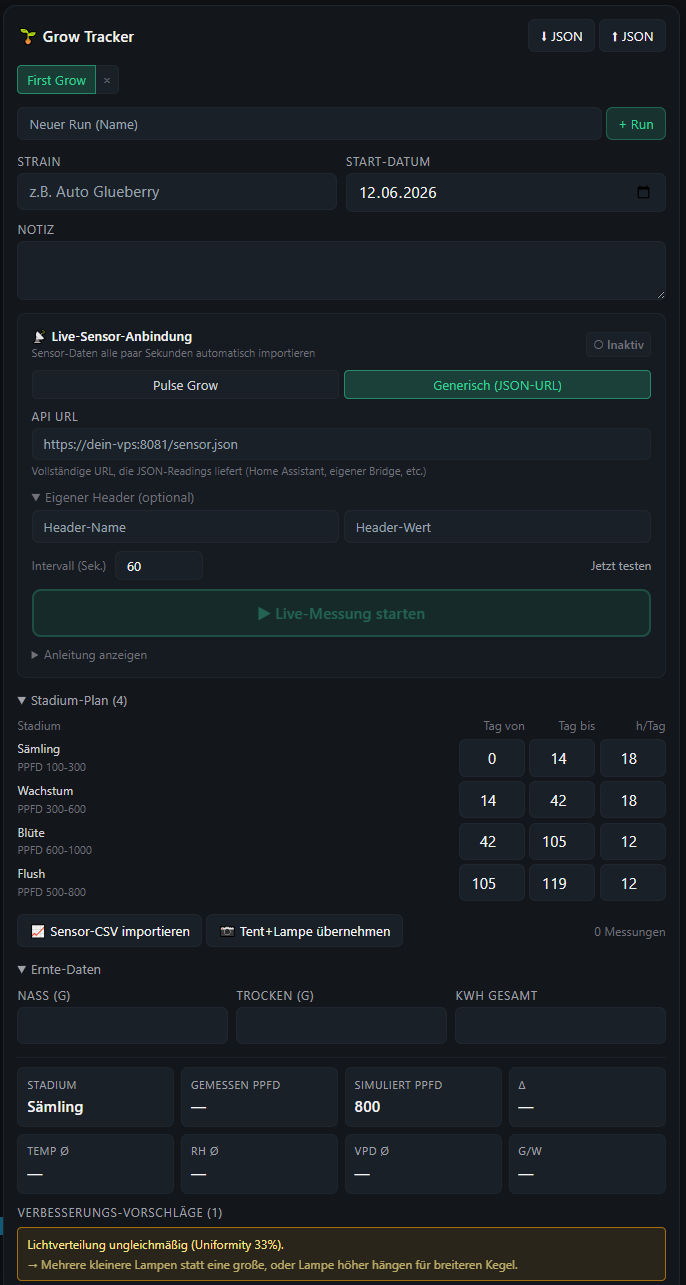686x1285 pixels.
Task: Edit Wachstum hours per day value
Action: coord(633,801)
